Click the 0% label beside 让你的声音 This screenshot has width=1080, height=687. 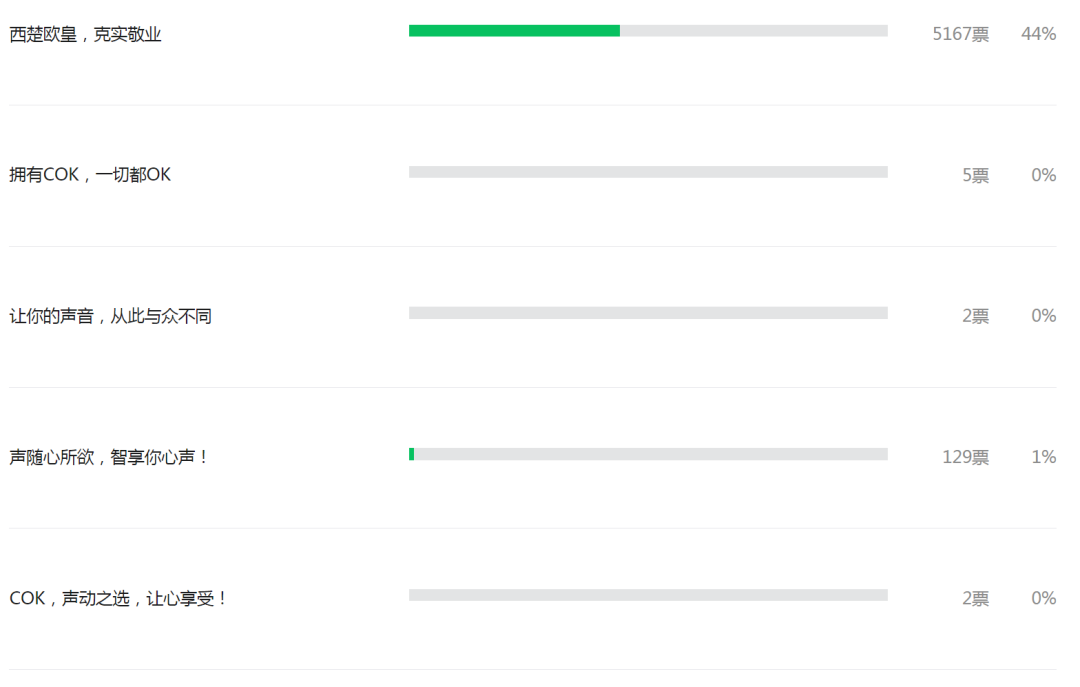click(1043, 316)
